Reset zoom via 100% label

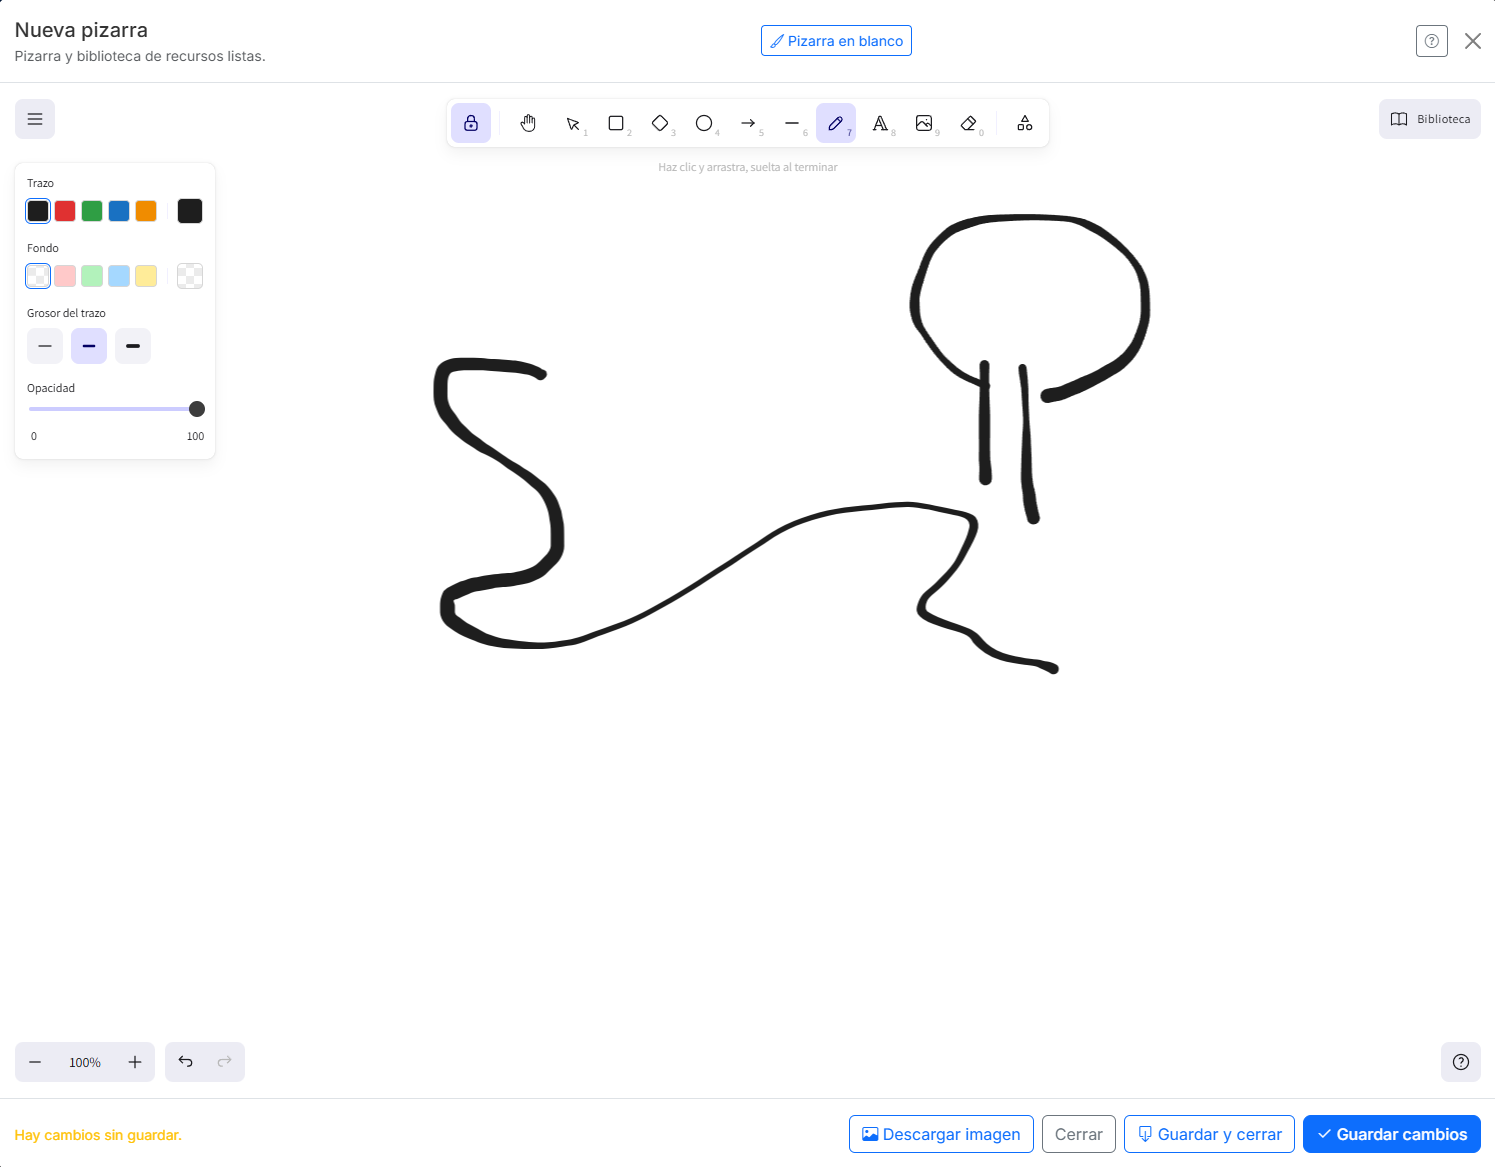point(85,1063)
